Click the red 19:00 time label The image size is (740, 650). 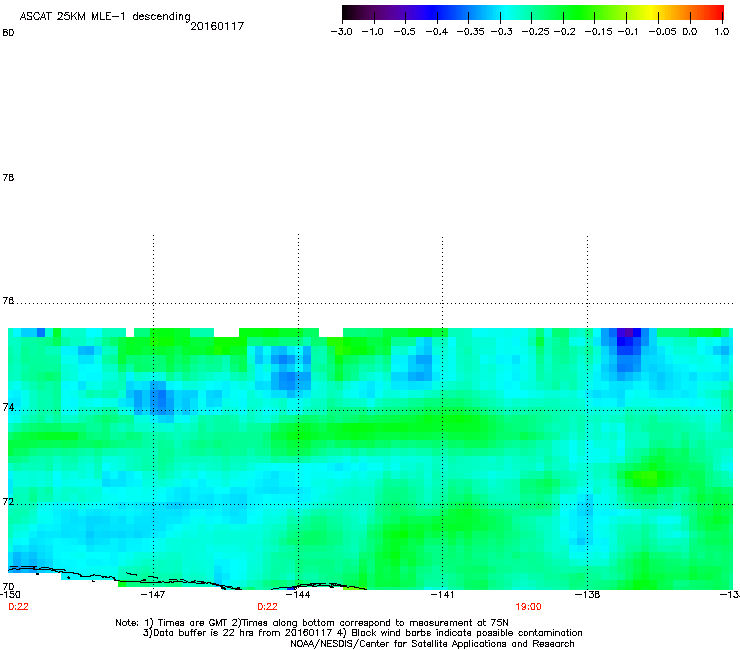tap(528, 607)
